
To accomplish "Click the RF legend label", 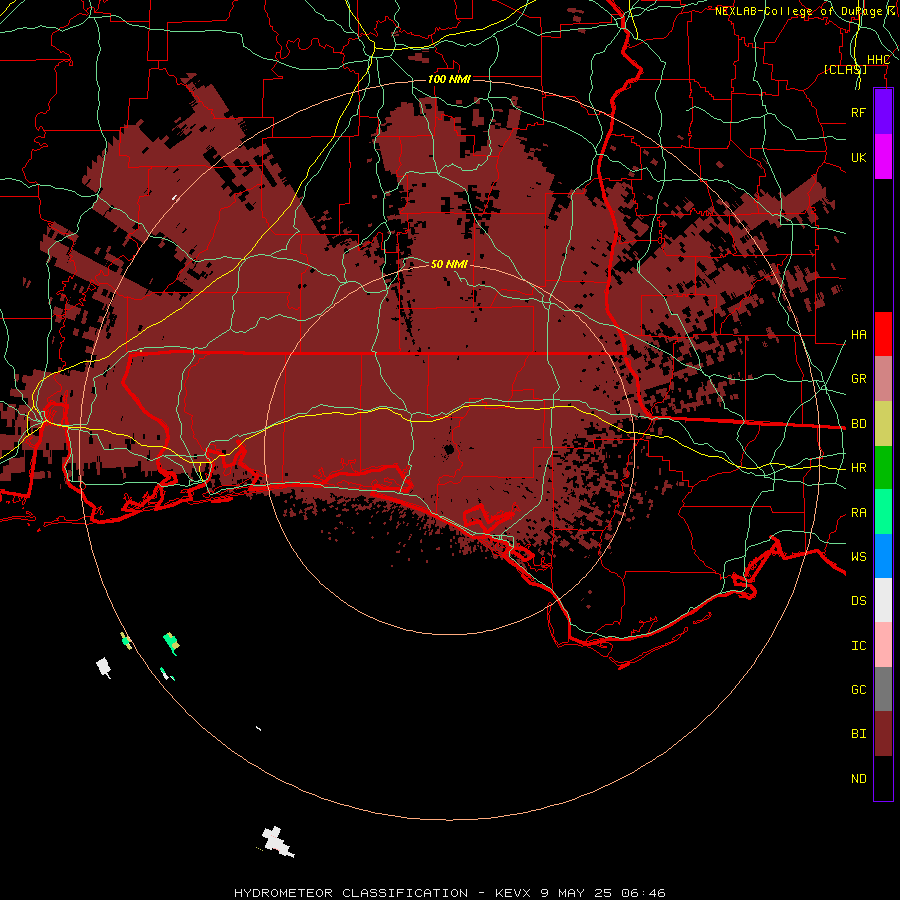I will [859, 112].
